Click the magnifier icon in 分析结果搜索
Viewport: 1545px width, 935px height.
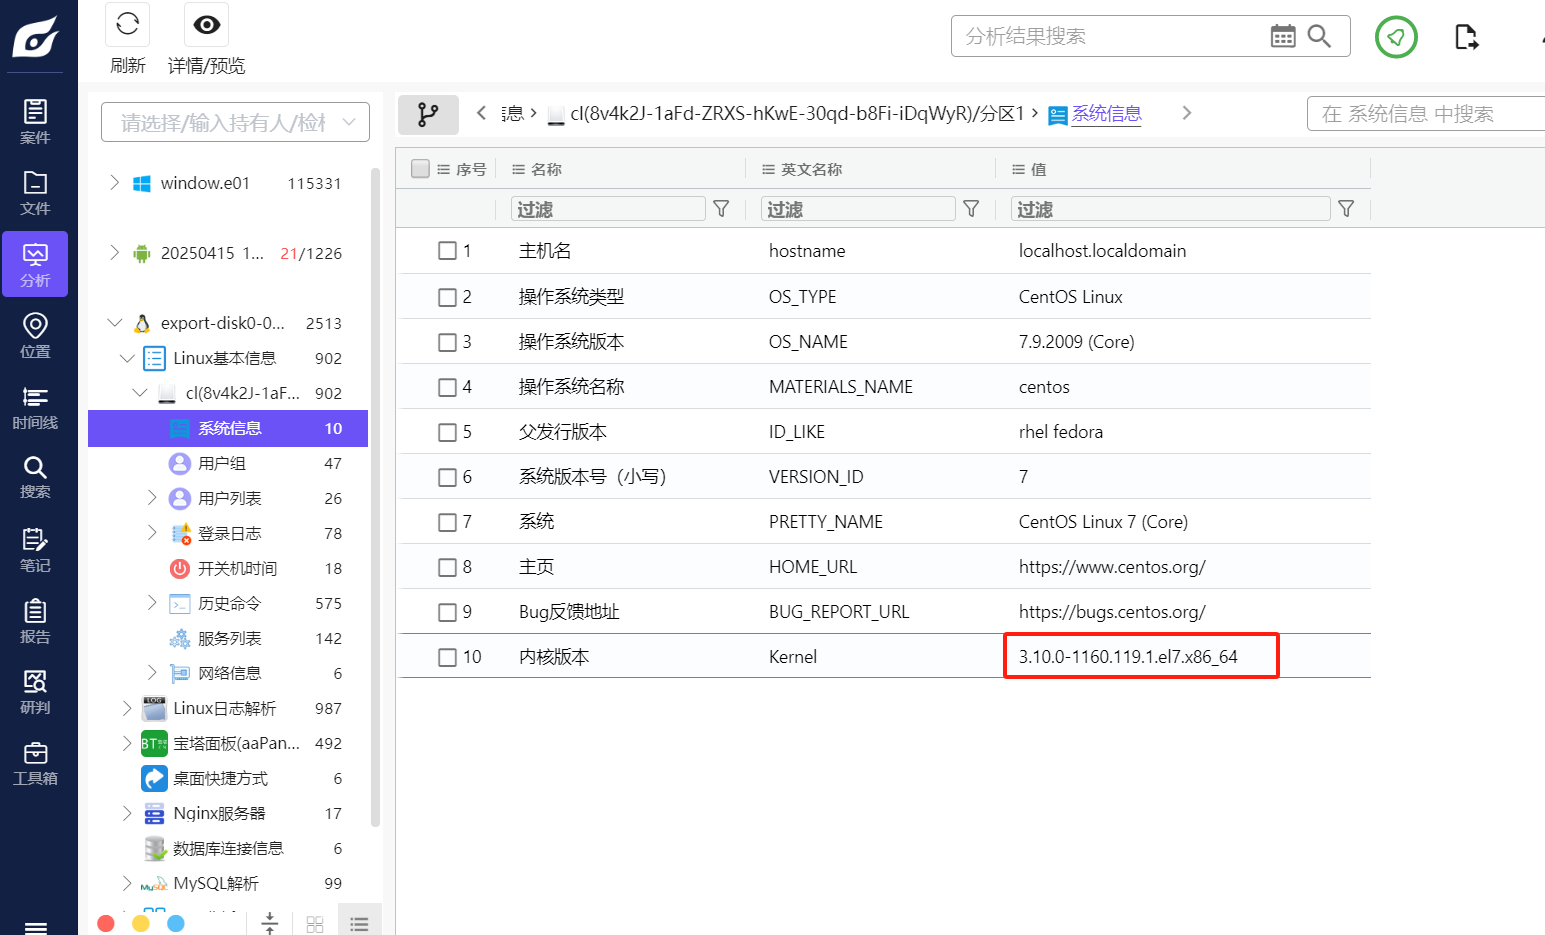tap(1320, 36)
